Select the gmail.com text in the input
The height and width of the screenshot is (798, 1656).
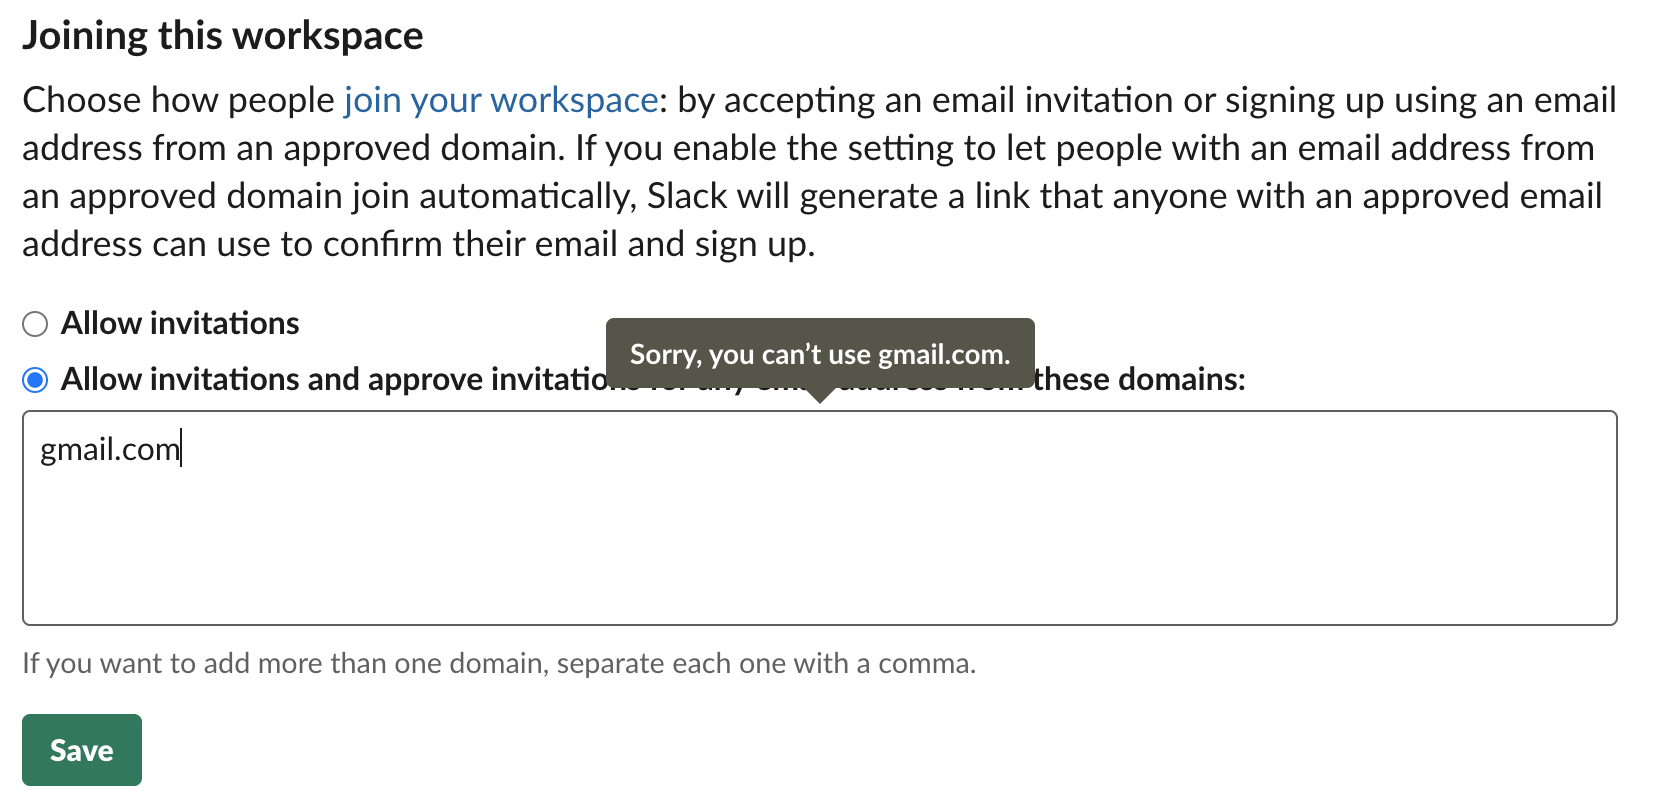click(x=108, y=449)
